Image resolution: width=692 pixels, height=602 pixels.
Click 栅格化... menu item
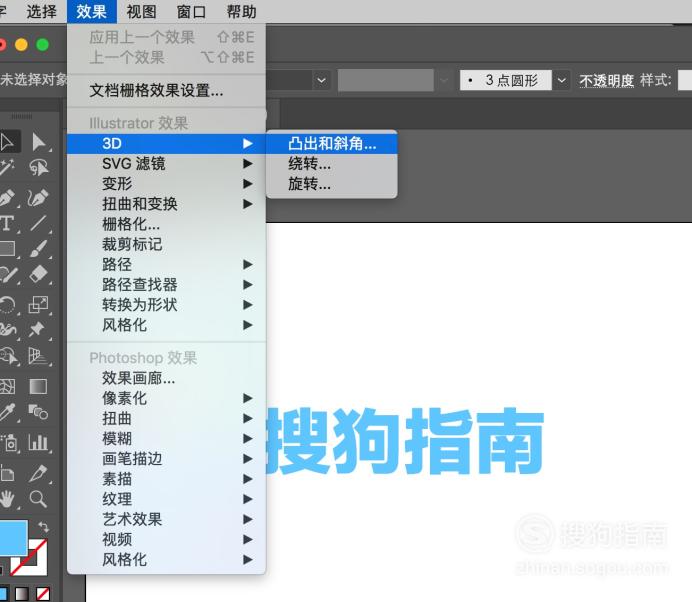[x=166, y=224]
